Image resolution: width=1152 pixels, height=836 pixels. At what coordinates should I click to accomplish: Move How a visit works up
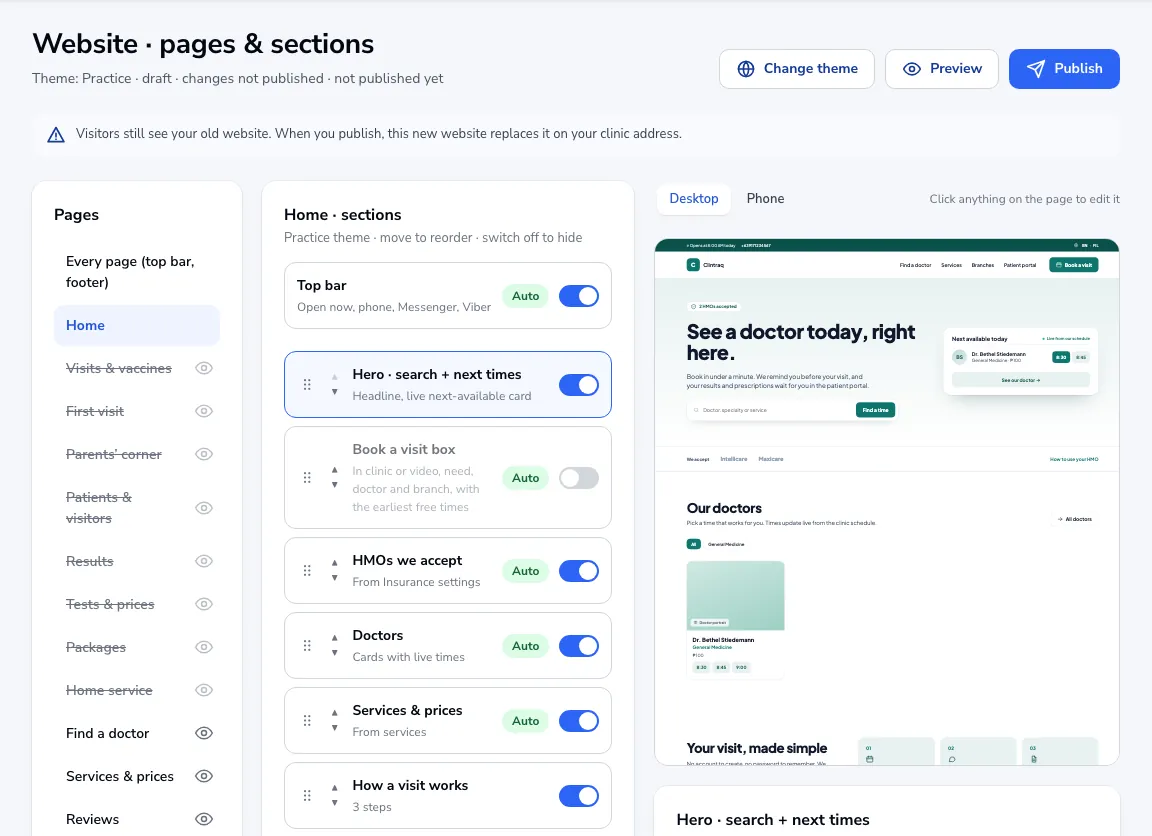coord(335,788)
